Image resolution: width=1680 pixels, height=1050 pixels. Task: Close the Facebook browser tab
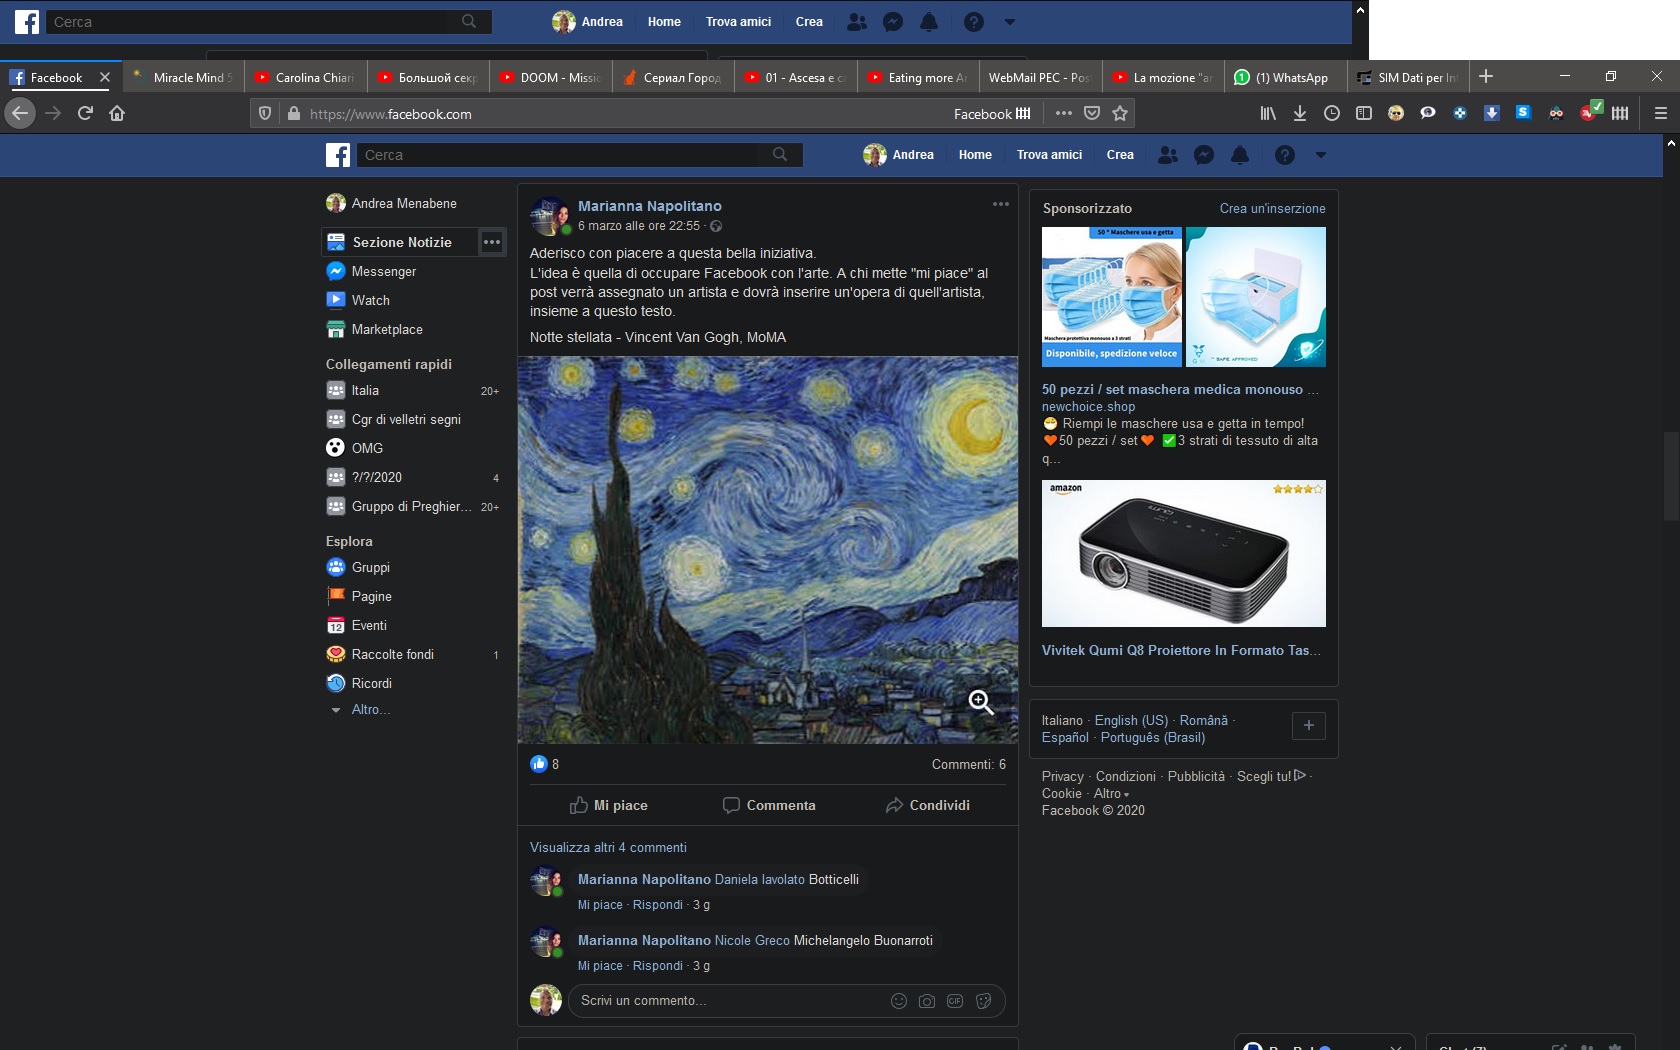[105, 77]
